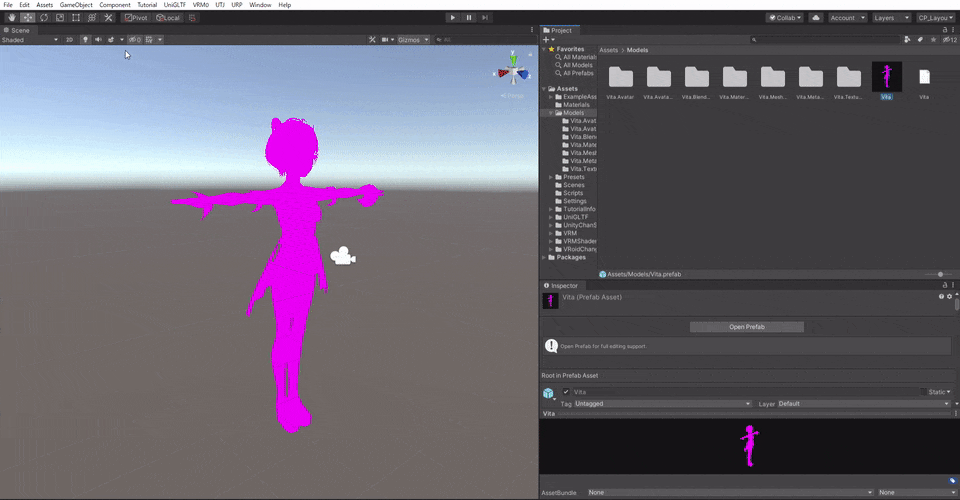This screenshot has width=960, height=500.
Task: Open the Collab dropdown
Action: [785, 18]
